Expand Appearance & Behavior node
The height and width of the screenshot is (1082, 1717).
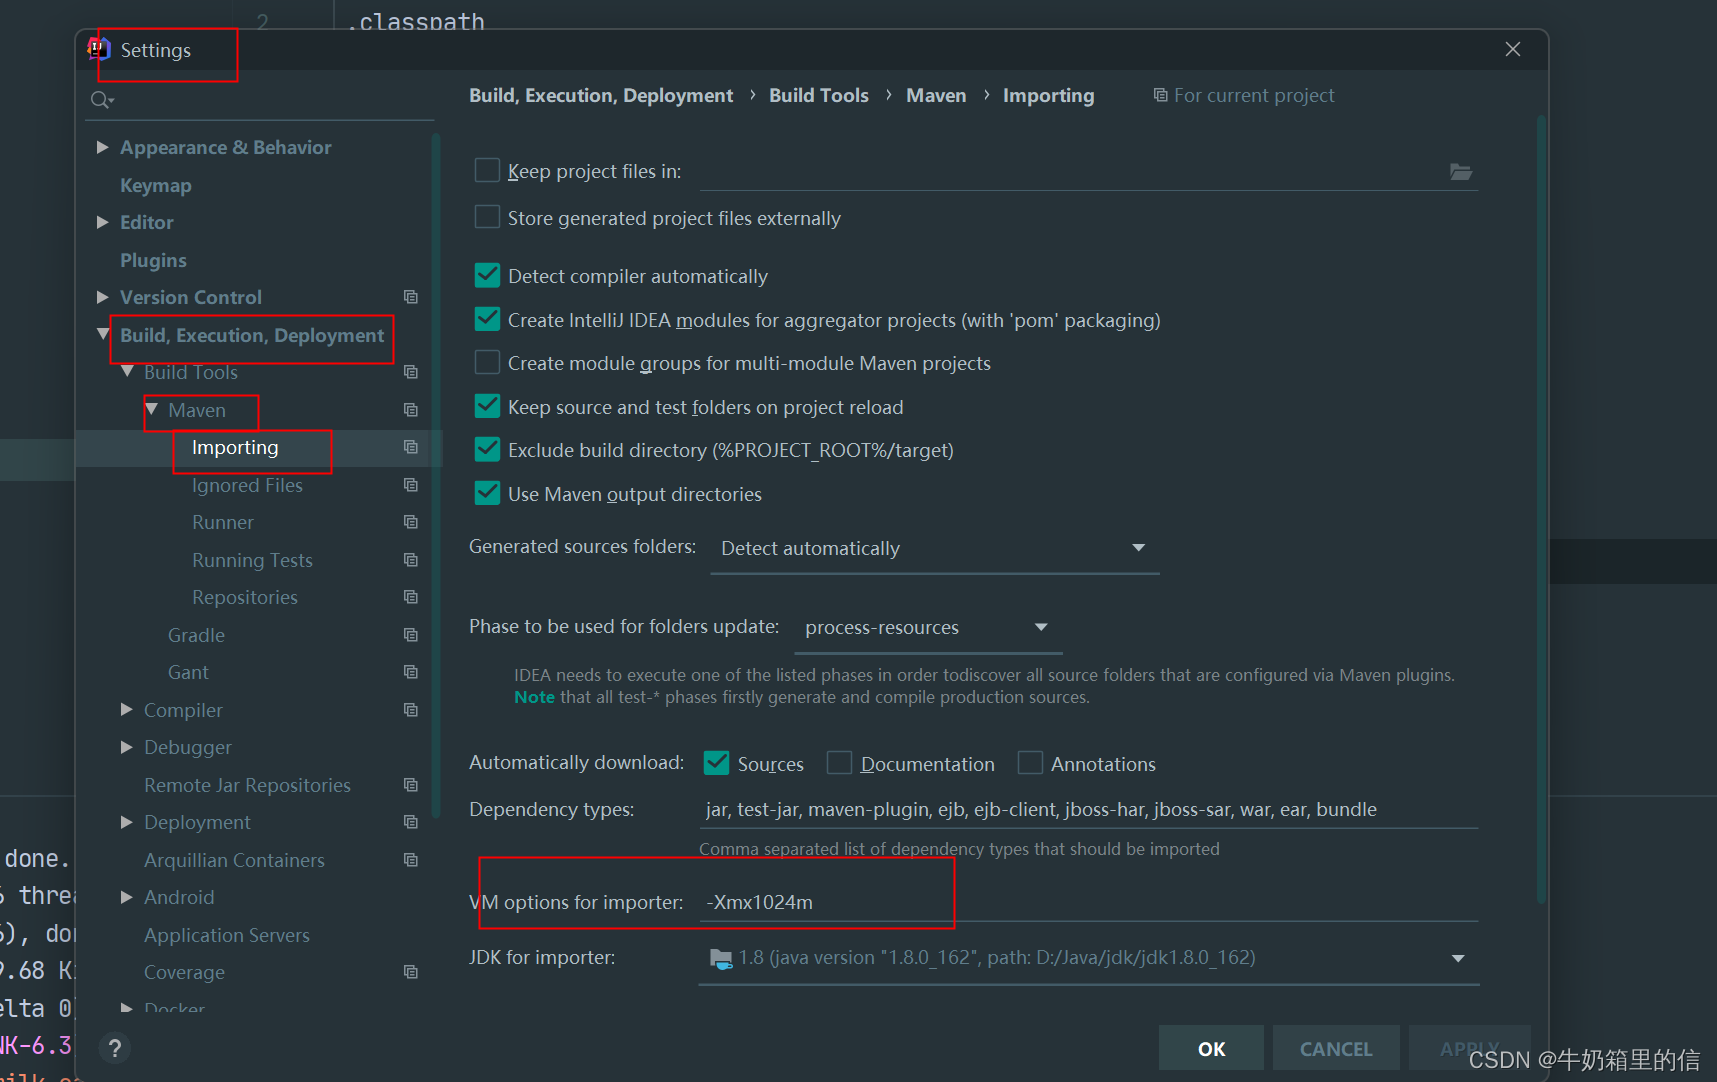pos(102,147)
